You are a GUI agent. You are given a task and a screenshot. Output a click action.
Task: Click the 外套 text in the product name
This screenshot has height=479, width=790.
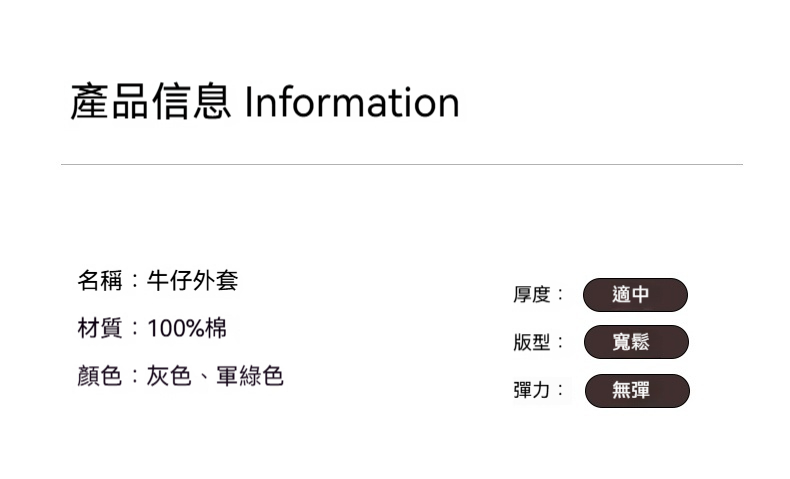click(215, 281)
